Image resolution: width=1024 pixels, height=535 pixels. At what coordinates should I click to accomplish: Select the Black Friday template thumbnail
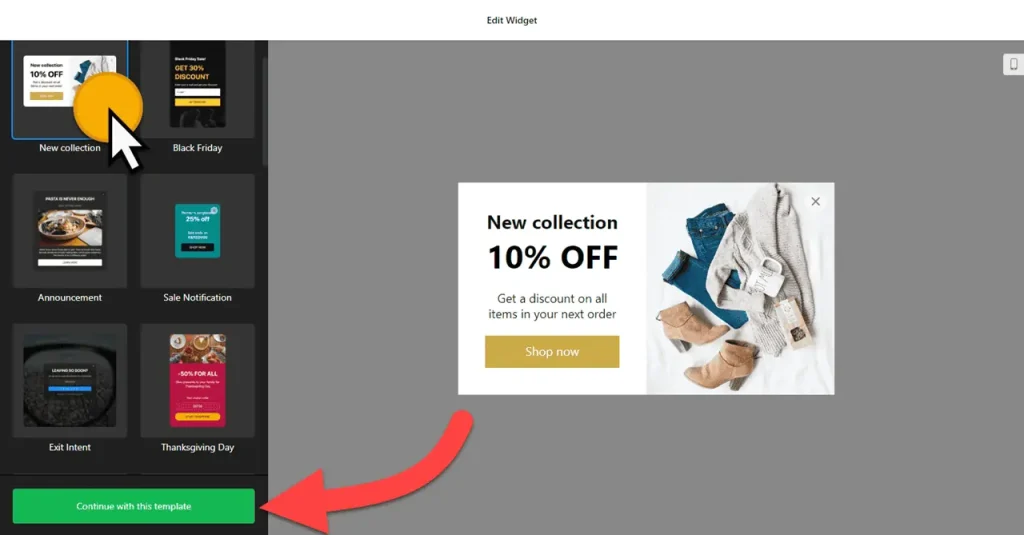pos(197,89)
